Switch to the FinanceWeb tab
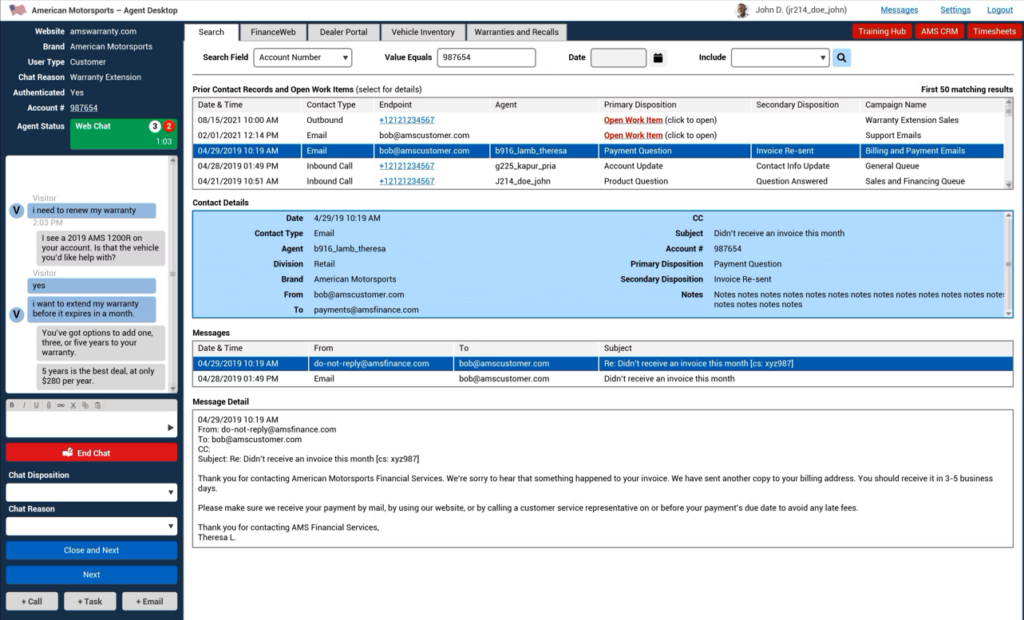Viewport: 1024px width, 620px height. [x=273, y=32]
